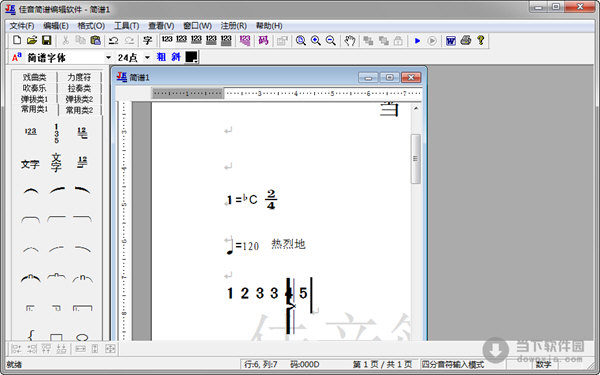The width and height of the screenshot is (600, 375).
Task: Open the 帮助(H) menu
Action: tap(269, 26)
